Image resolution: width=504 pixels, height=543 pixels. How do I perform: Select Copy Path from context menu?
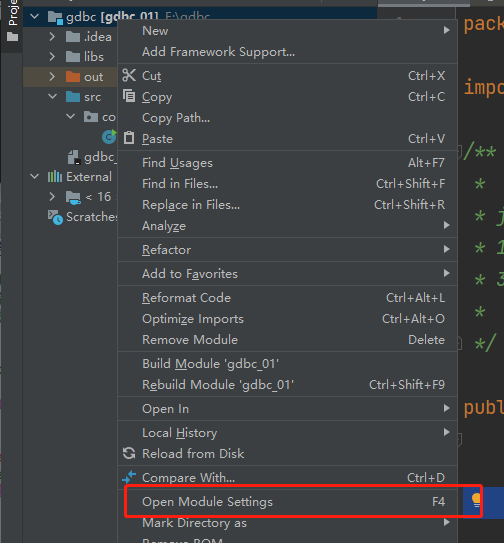tap(288, 118)
